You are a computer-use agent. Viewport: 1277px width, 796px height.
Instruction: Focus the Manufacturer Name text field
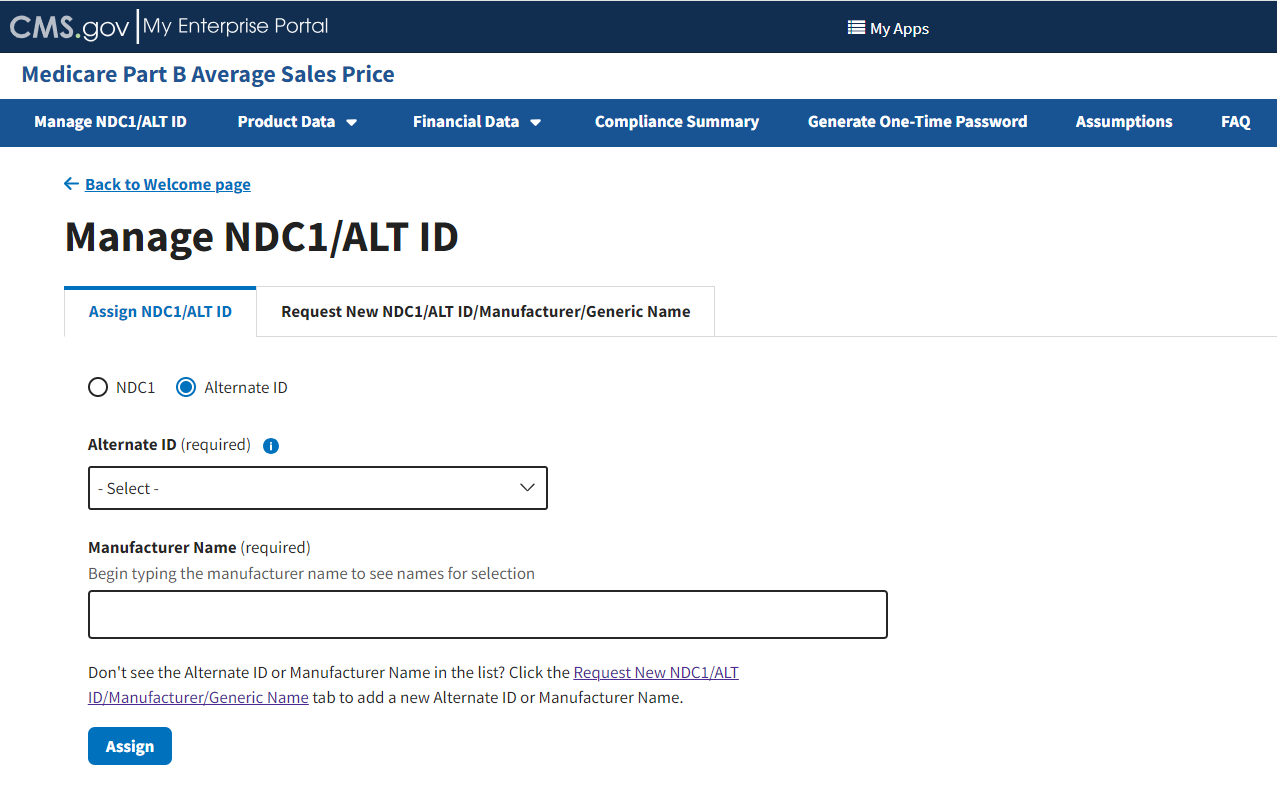(487, 614)
